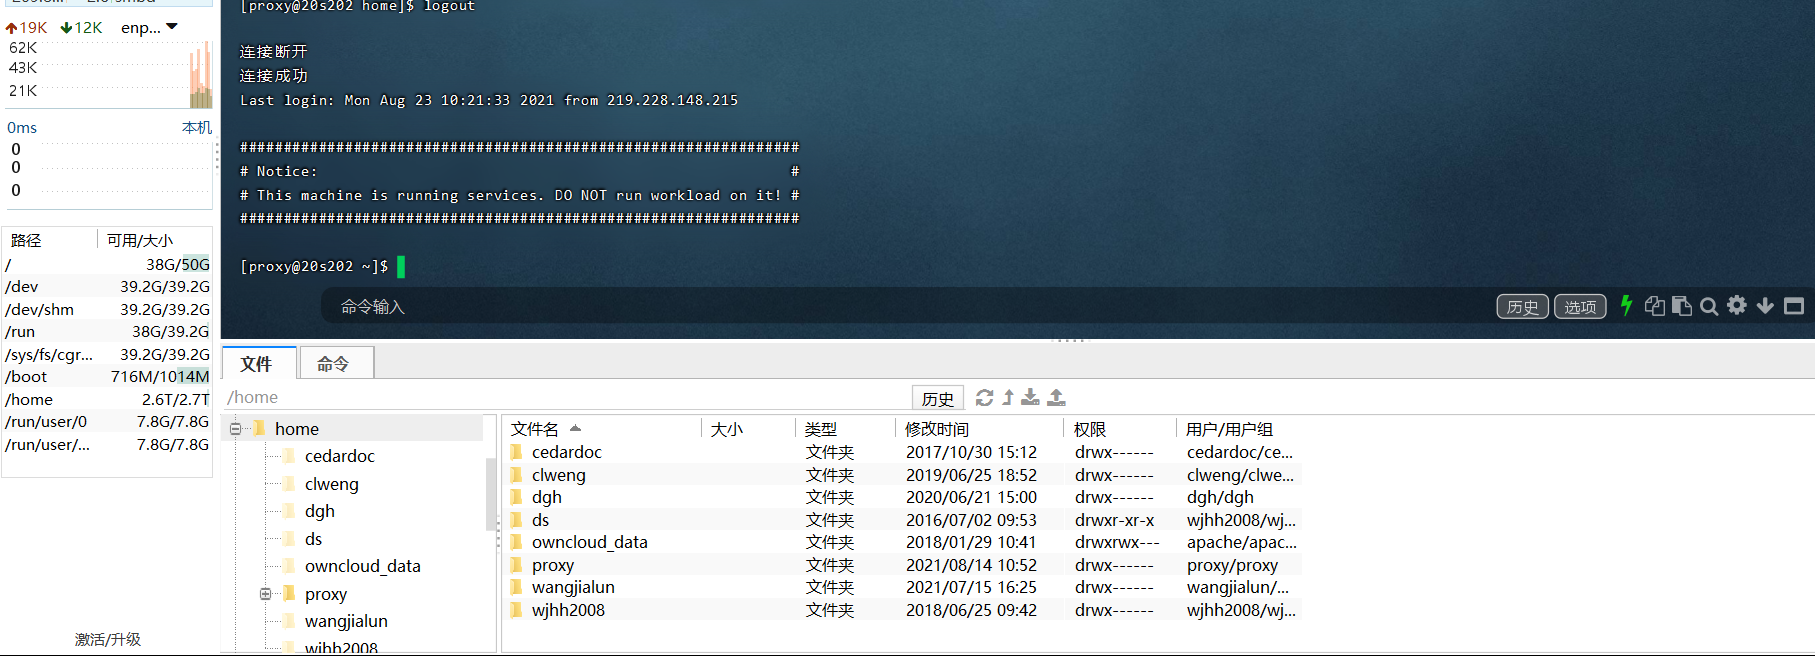Click the download file icon
The height and width of the screenshot is (656, 1815).
point(1030,398)
